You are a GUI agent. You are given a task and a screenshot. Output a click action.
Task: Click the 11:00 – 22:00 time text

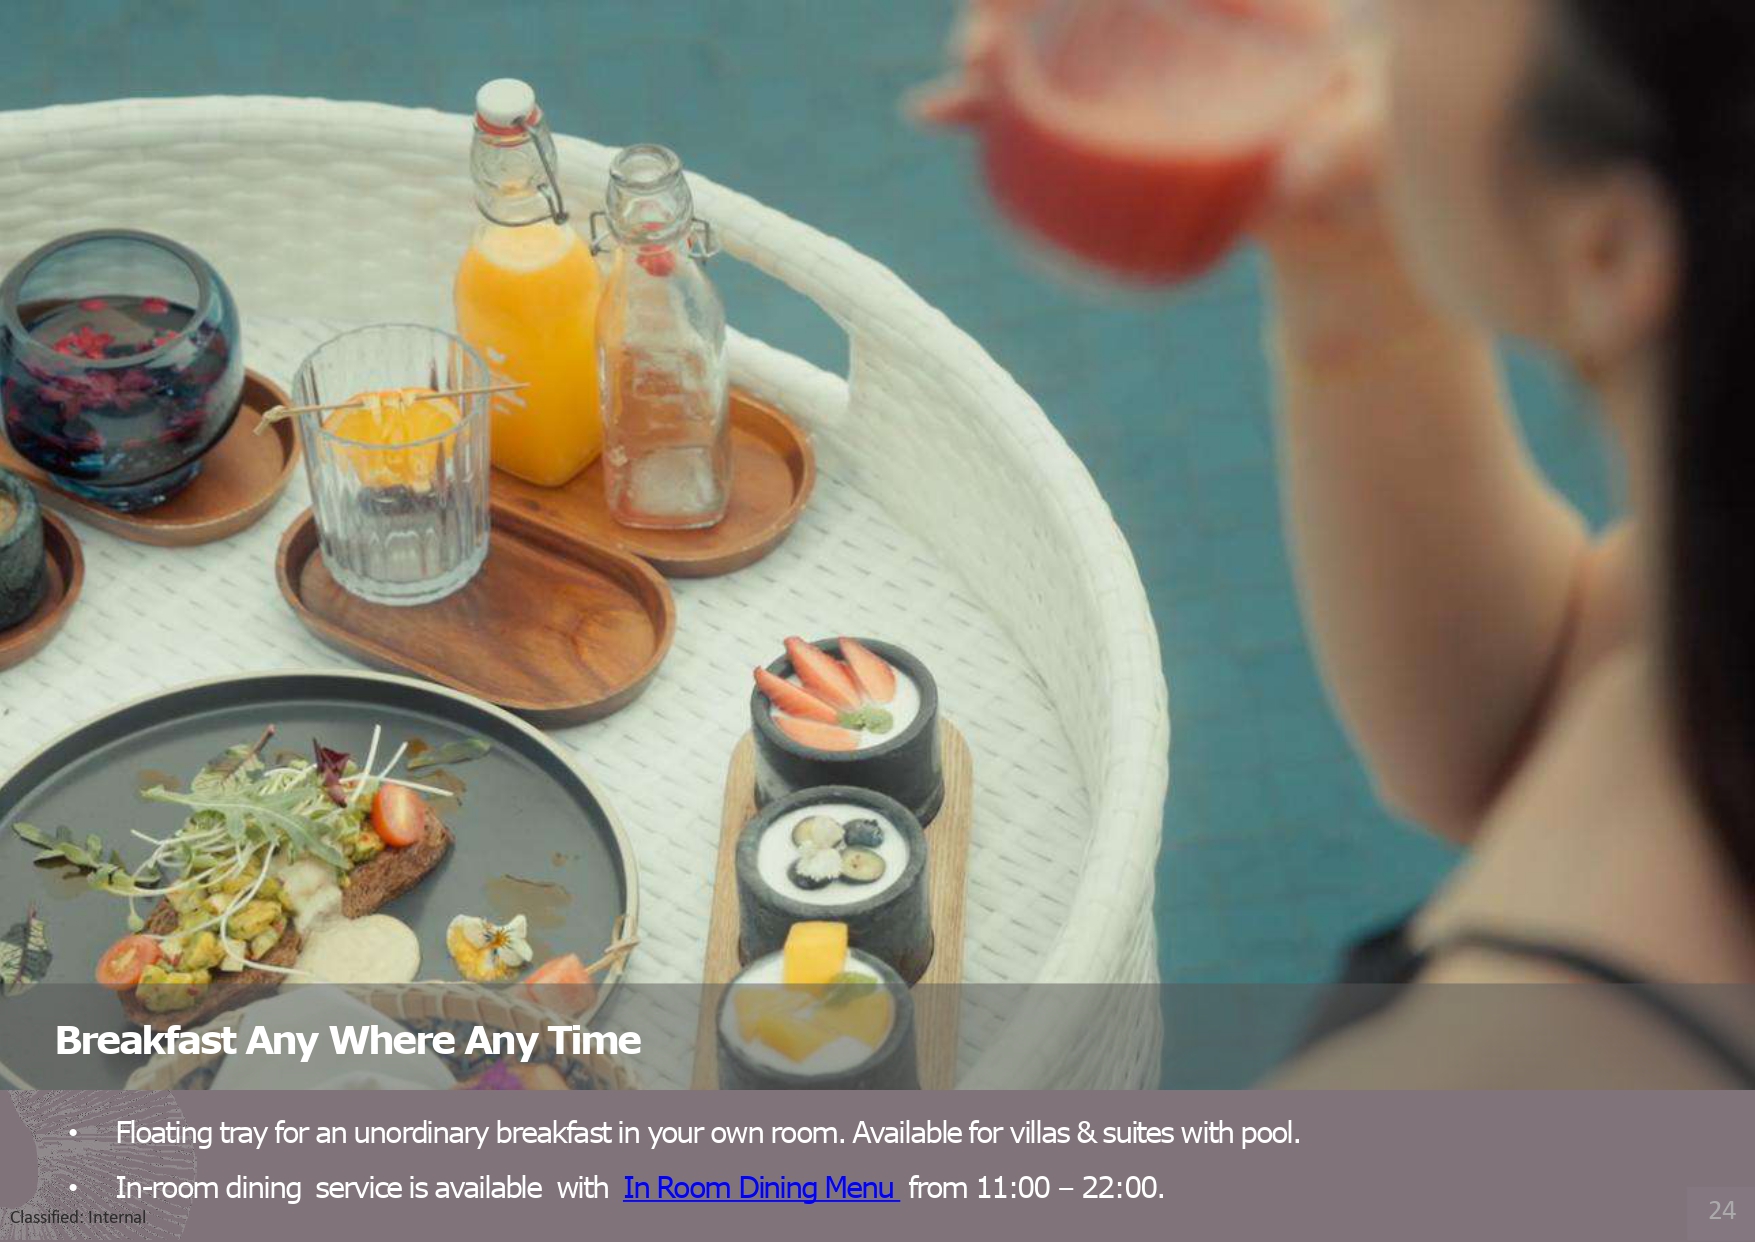pyautogui.click(x=1069, y=1187)
